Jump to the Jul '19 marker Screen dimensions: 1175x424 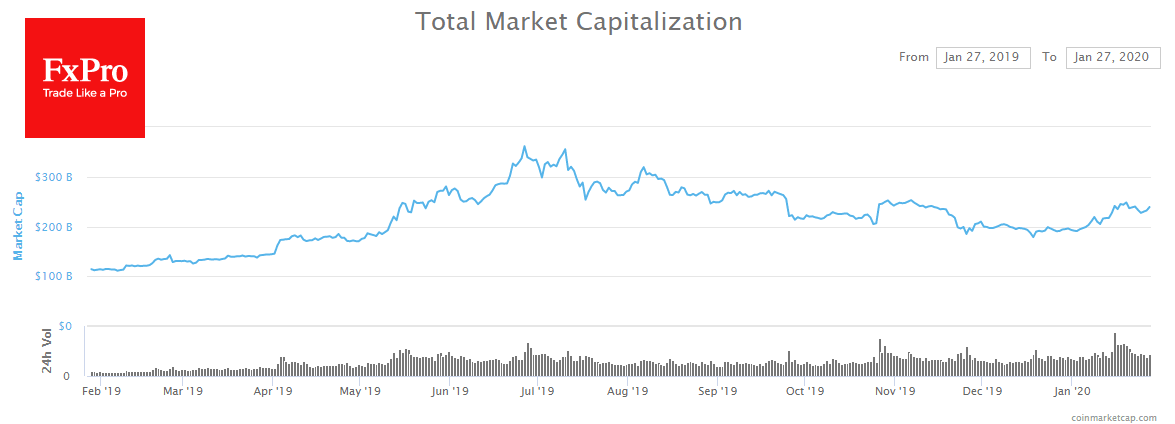click(538, 391)
